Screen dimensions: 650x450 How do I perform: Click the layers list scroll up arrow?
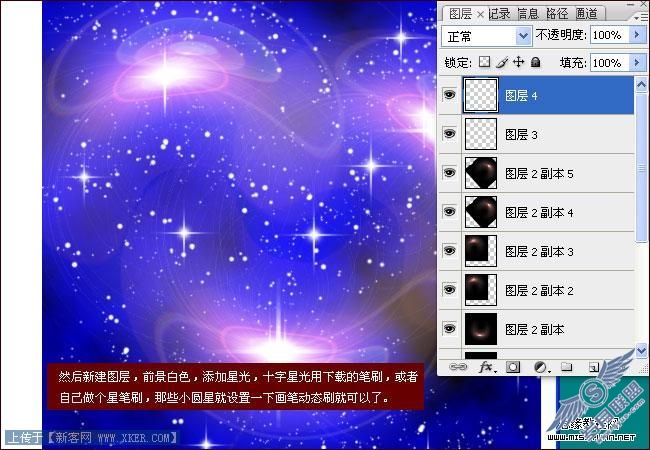point(641,85)
